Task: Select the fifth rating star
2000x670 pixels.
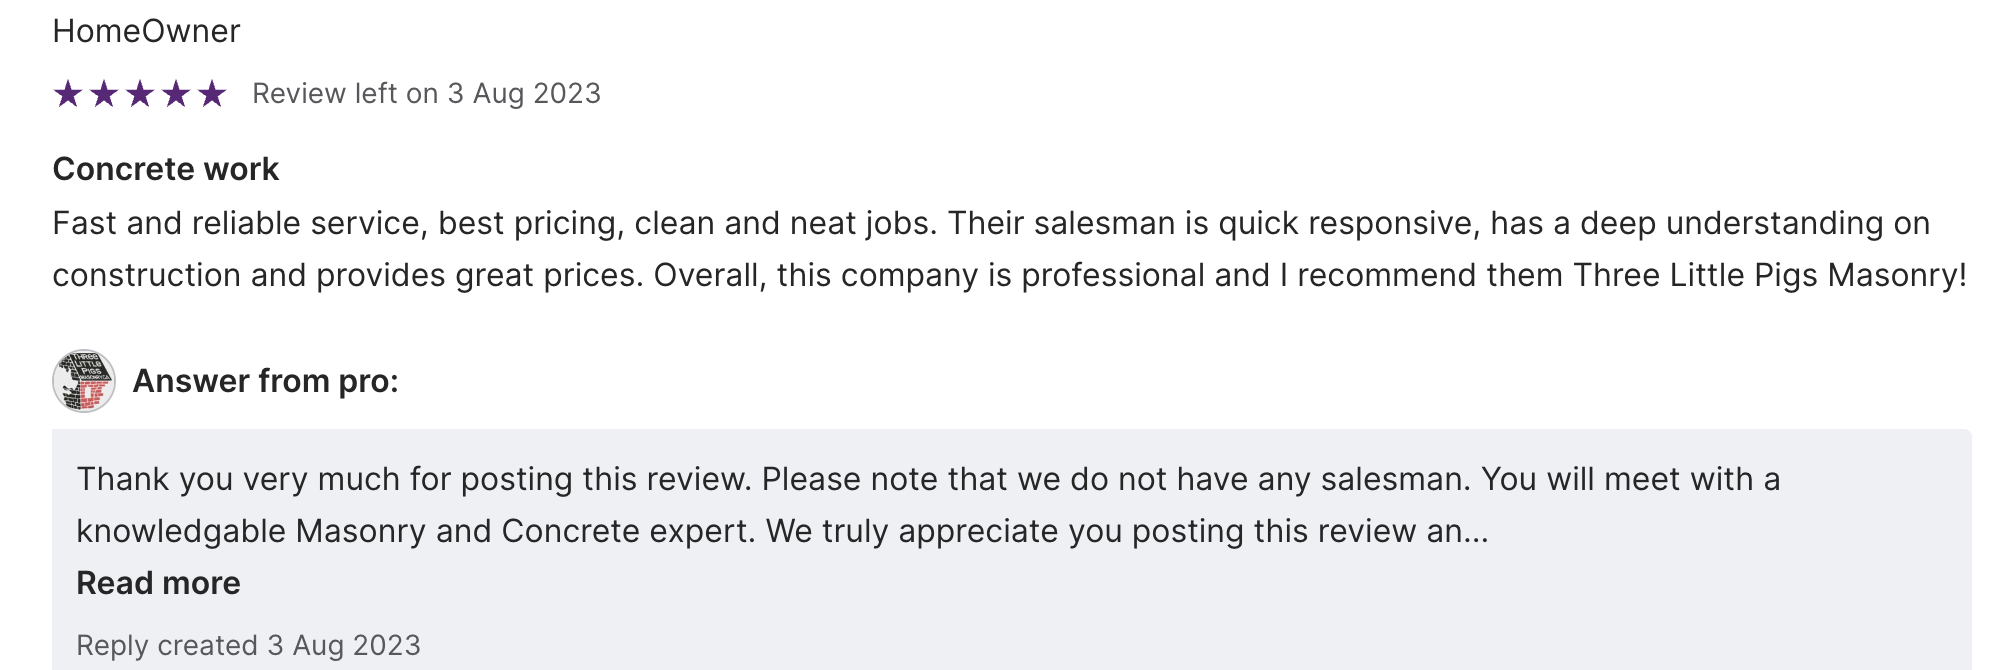Action: (x=212, y=94)
